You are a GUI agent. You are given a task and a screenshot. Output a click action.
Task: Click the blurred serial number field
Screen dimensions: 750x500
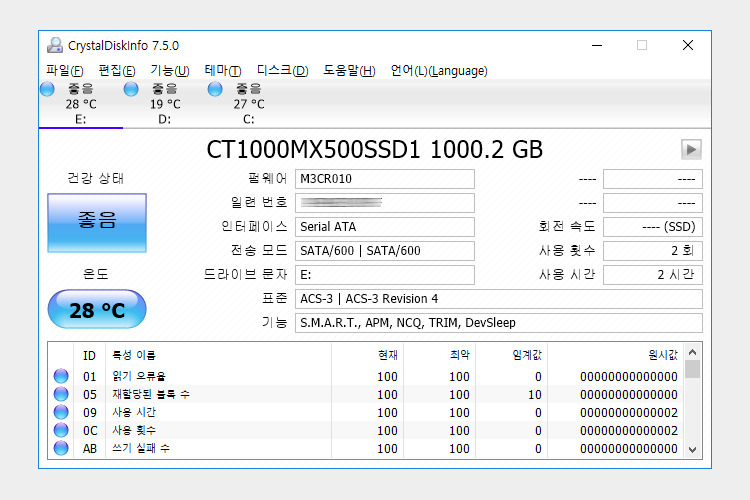tap(385, 203)
